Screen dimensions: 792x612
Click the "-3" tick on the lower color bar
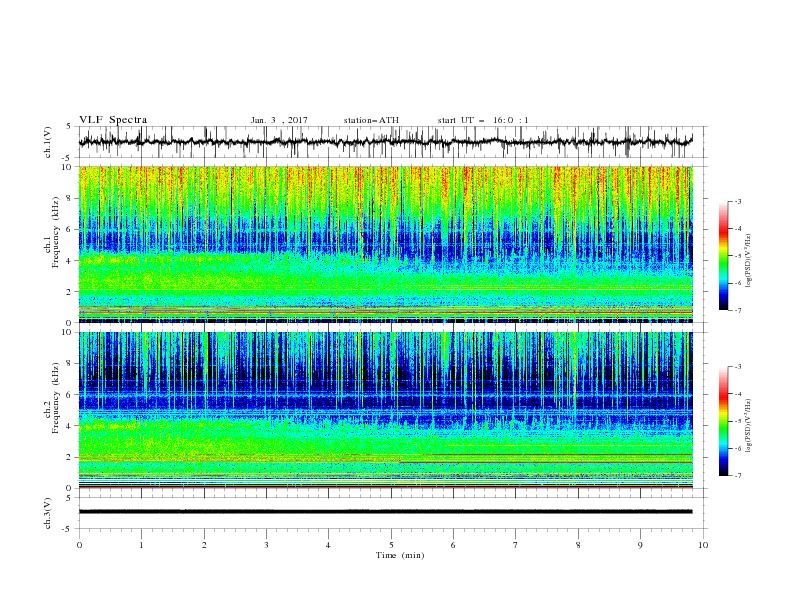[737, 367]
